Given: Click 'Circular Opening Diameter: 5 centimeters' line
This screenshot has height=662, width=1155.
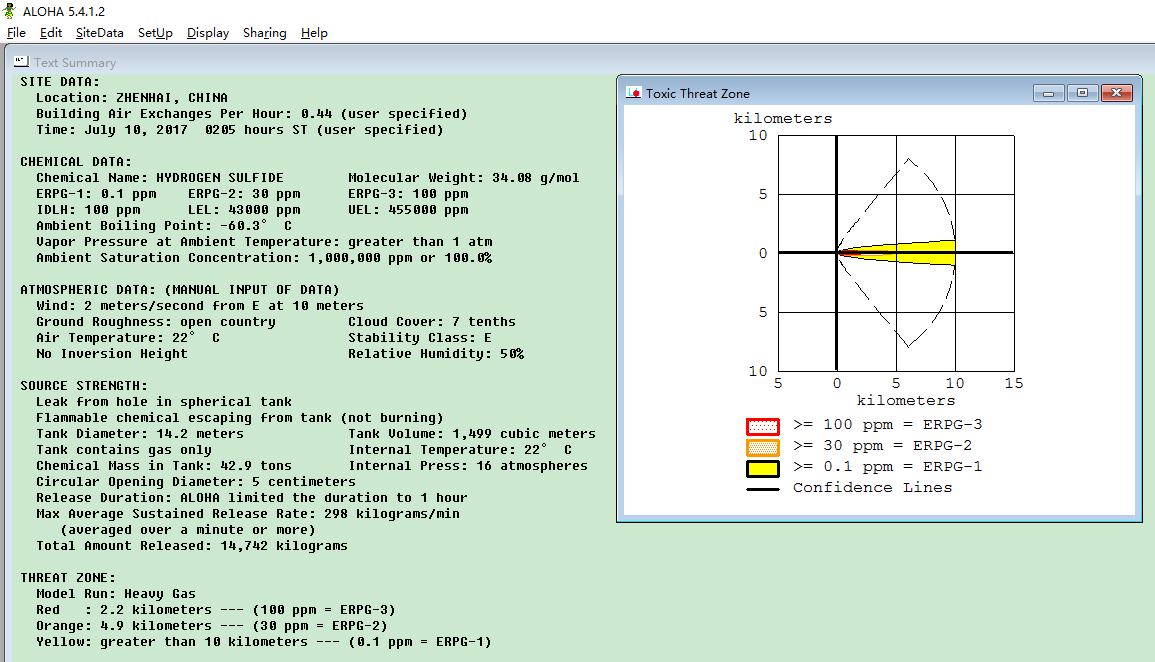Looking at the screenshot, I should (x=196, y=482).
